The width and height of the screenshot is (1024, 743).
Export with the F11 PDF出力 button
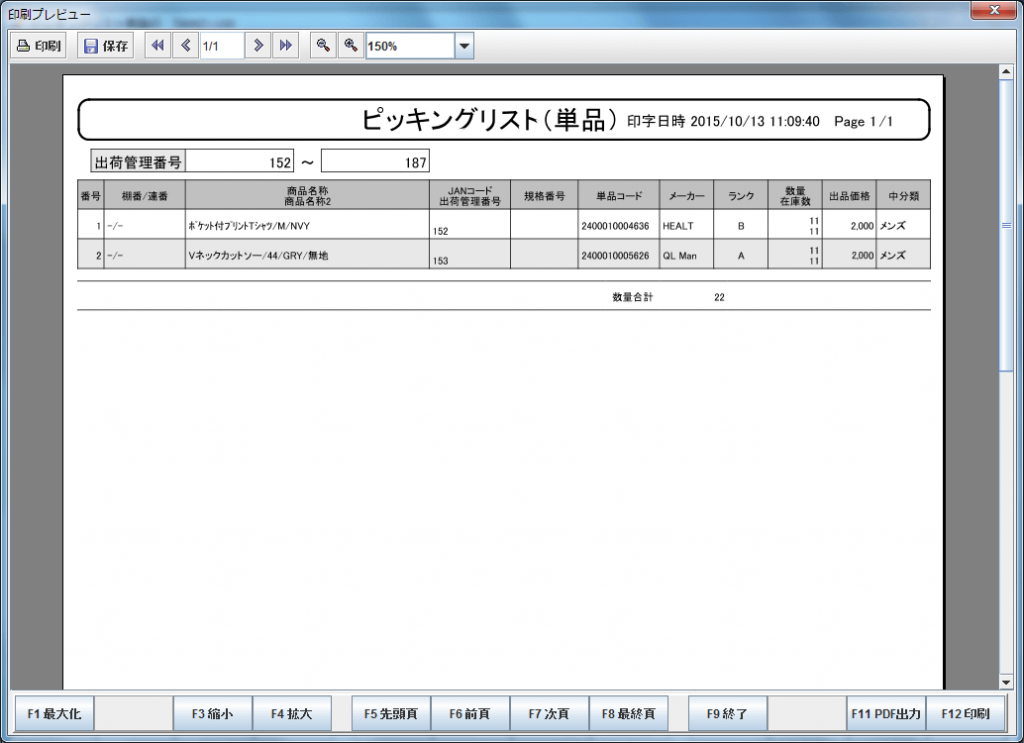pyautogui.click(x=885, y=714)
